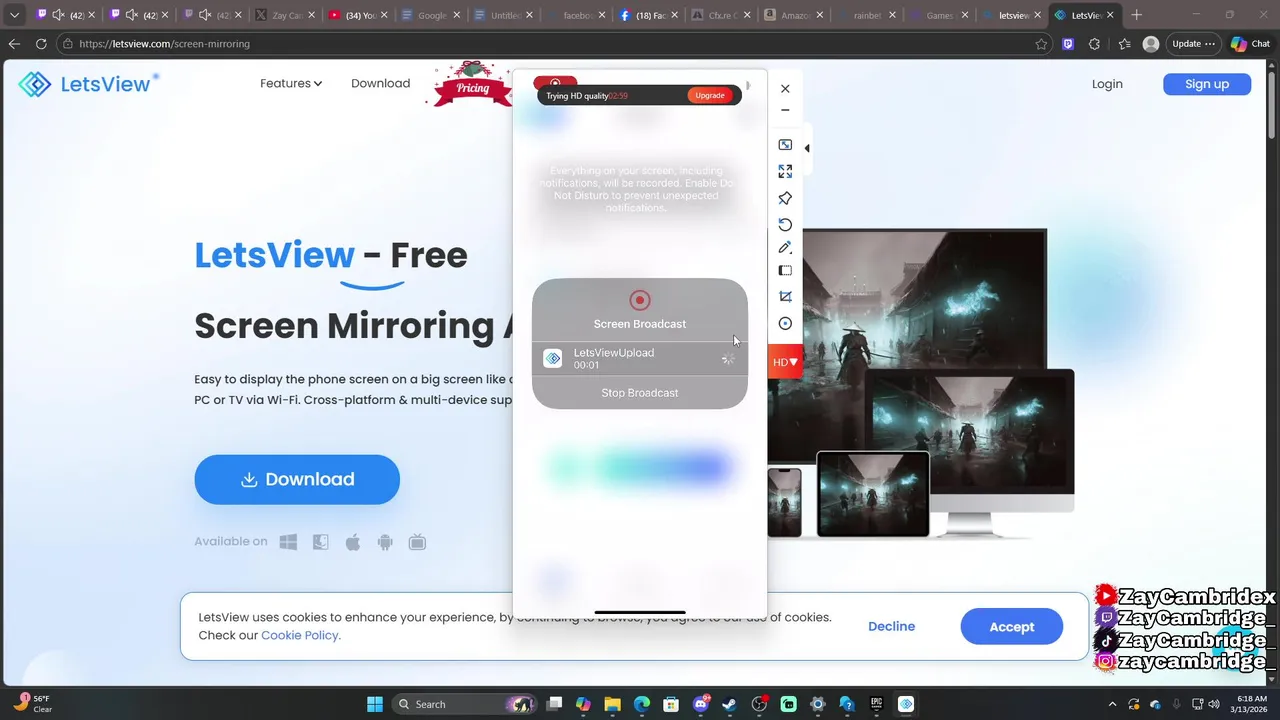Click the orange Upgrade button
This screenshot has height=720, width=1280.
tap(710, 95)
